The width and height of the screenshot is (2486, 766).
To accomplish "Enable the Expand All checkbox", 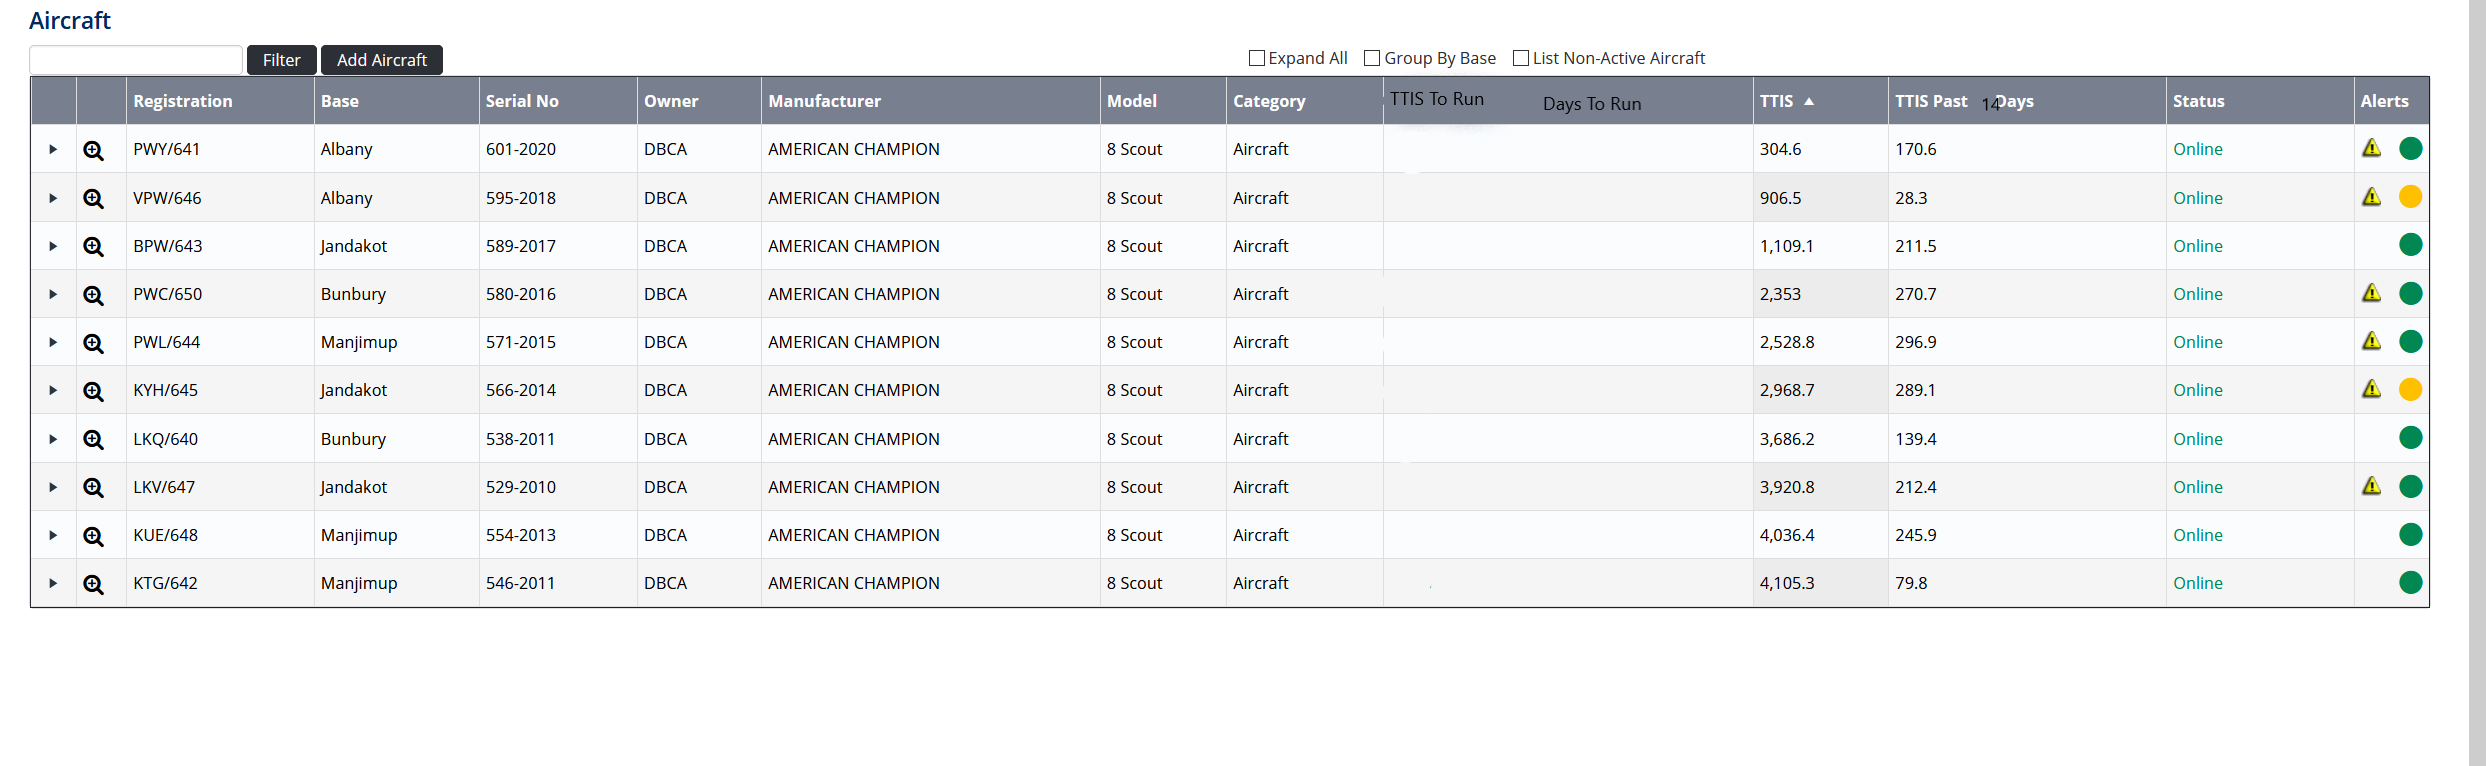I will 1257,58.
